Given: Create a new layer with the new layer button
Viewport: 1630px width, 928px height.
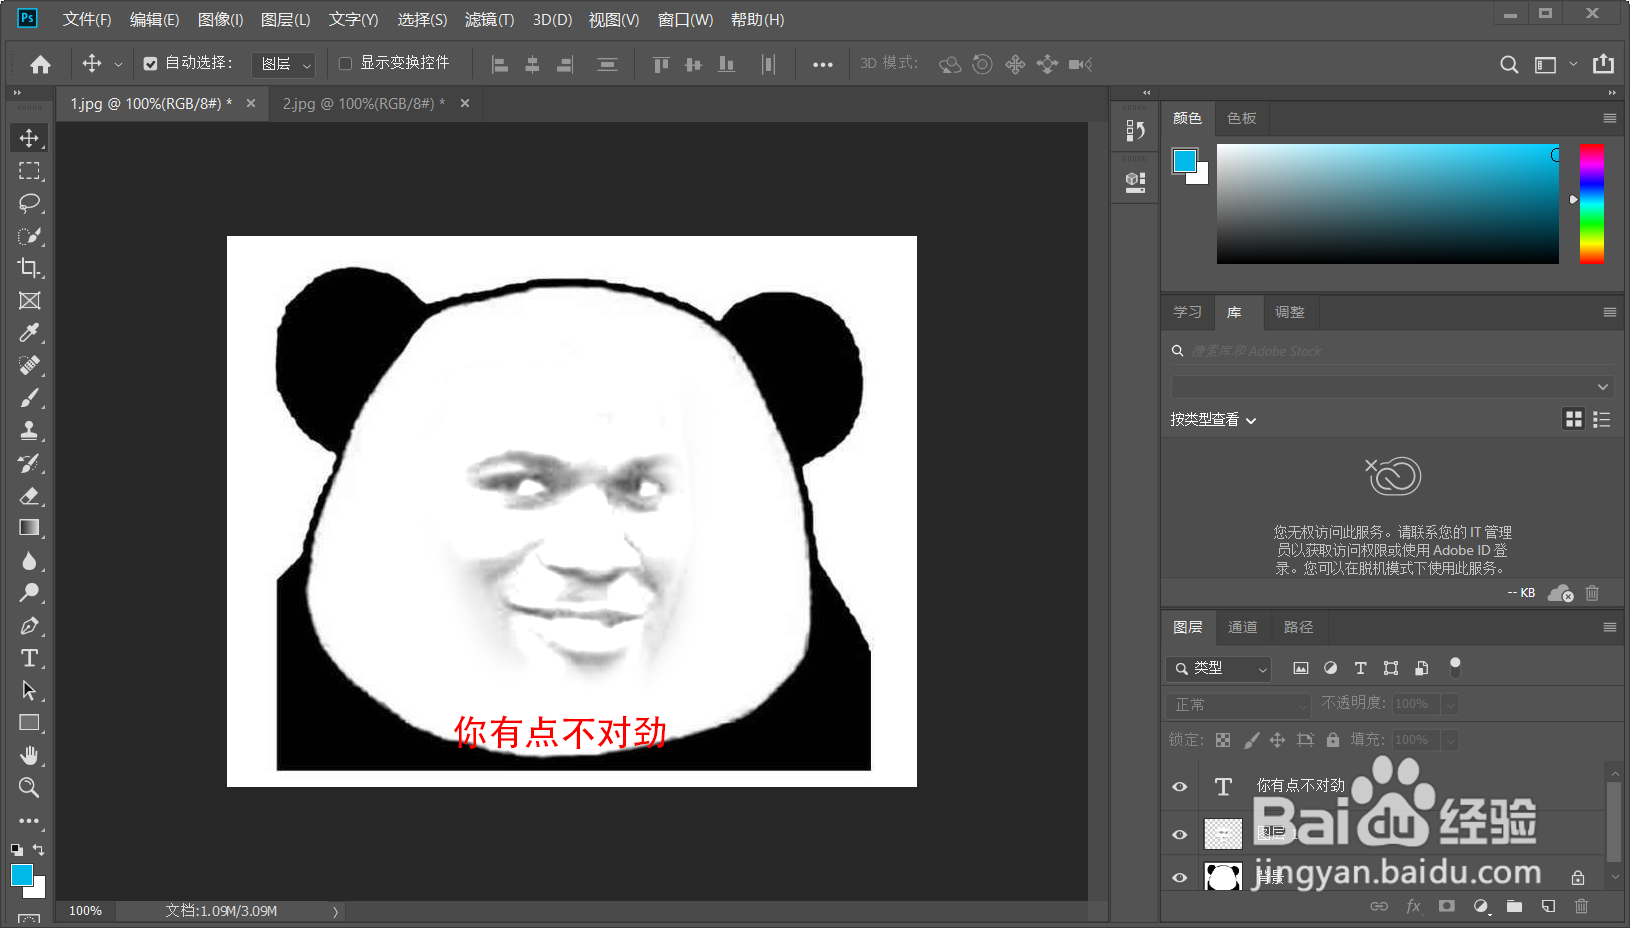Looking at the screenshot, I should [x=1547, y=906].
